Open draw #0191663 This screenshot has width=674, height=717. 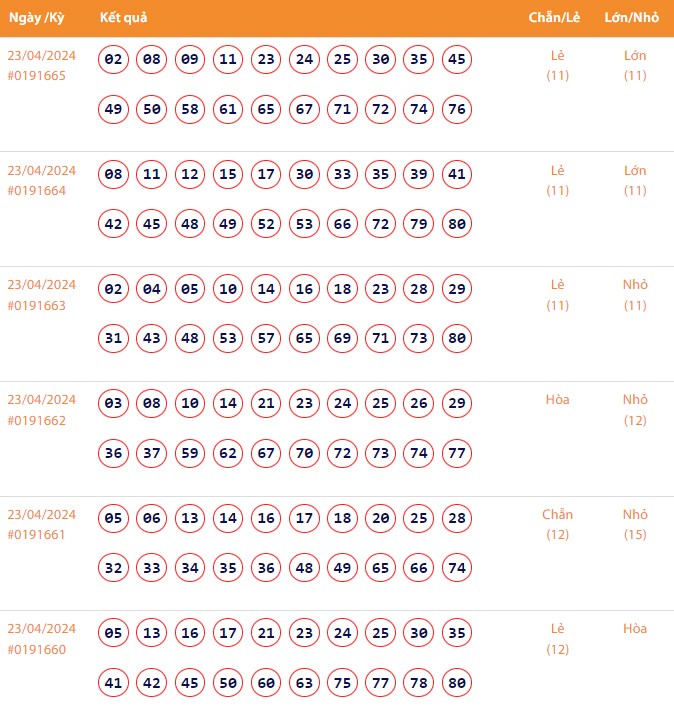pos(36,305)
